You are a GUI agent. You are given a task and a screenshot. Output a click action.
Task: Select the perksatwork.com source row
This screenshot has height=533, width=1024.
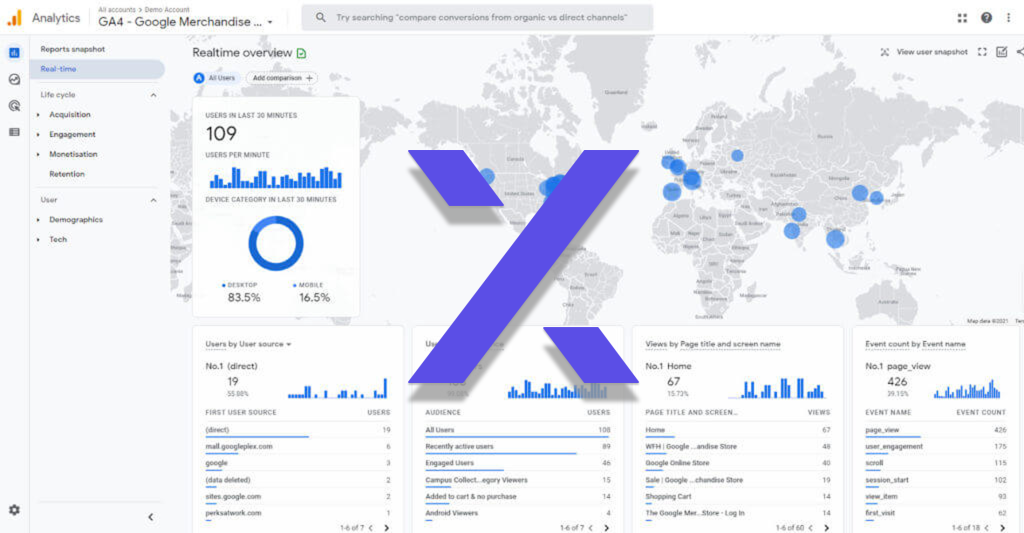pos(297,513)
